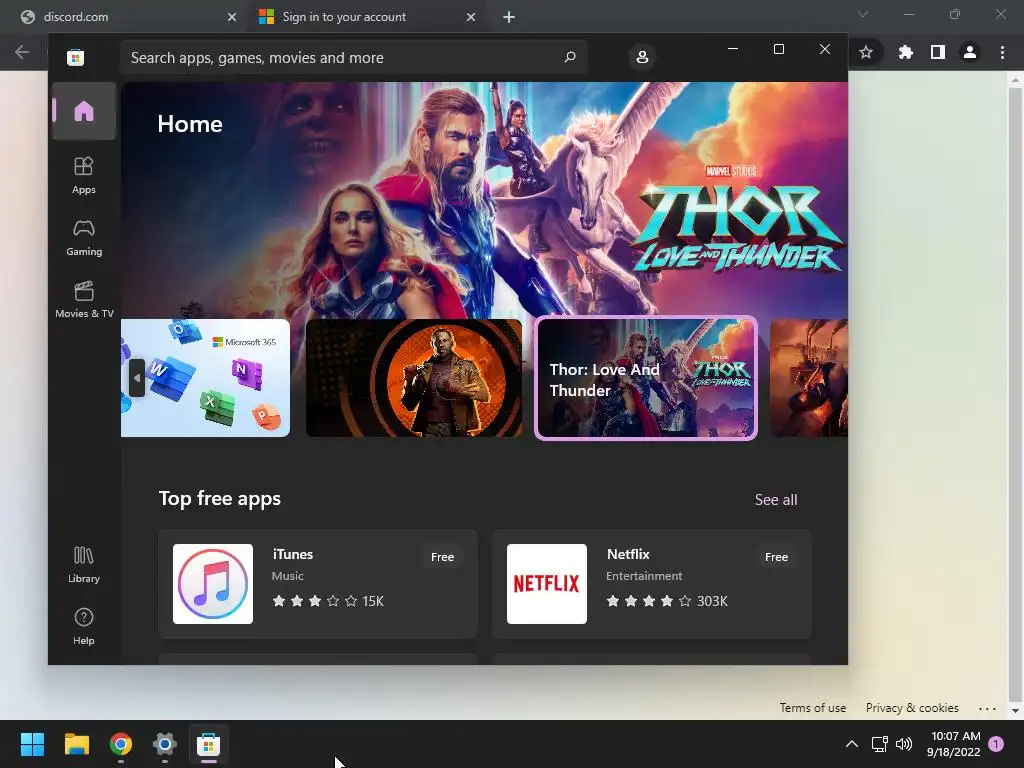This screenshot has height=768, width=1024.
Task: Open File Explorer from taskbar
Action: coord(76,744)
